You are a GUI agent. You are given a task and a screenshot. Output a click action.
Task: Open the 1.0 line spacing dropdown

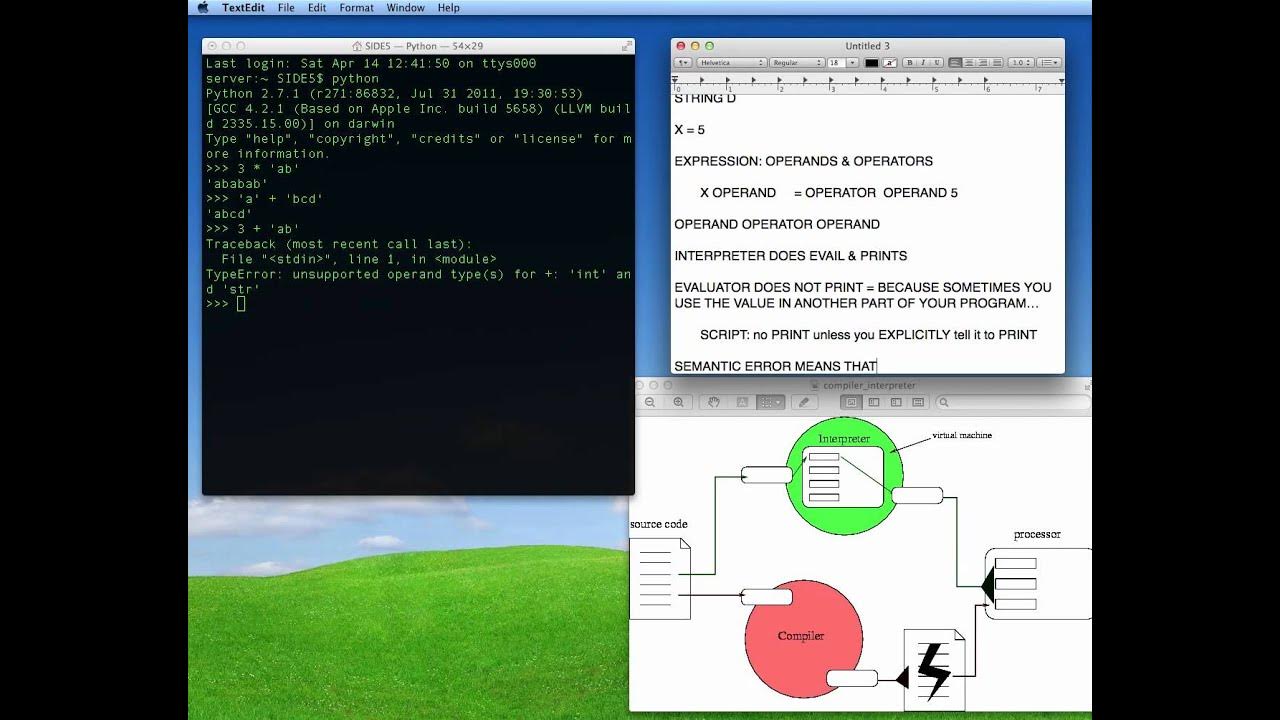[x=1021, y=63]
